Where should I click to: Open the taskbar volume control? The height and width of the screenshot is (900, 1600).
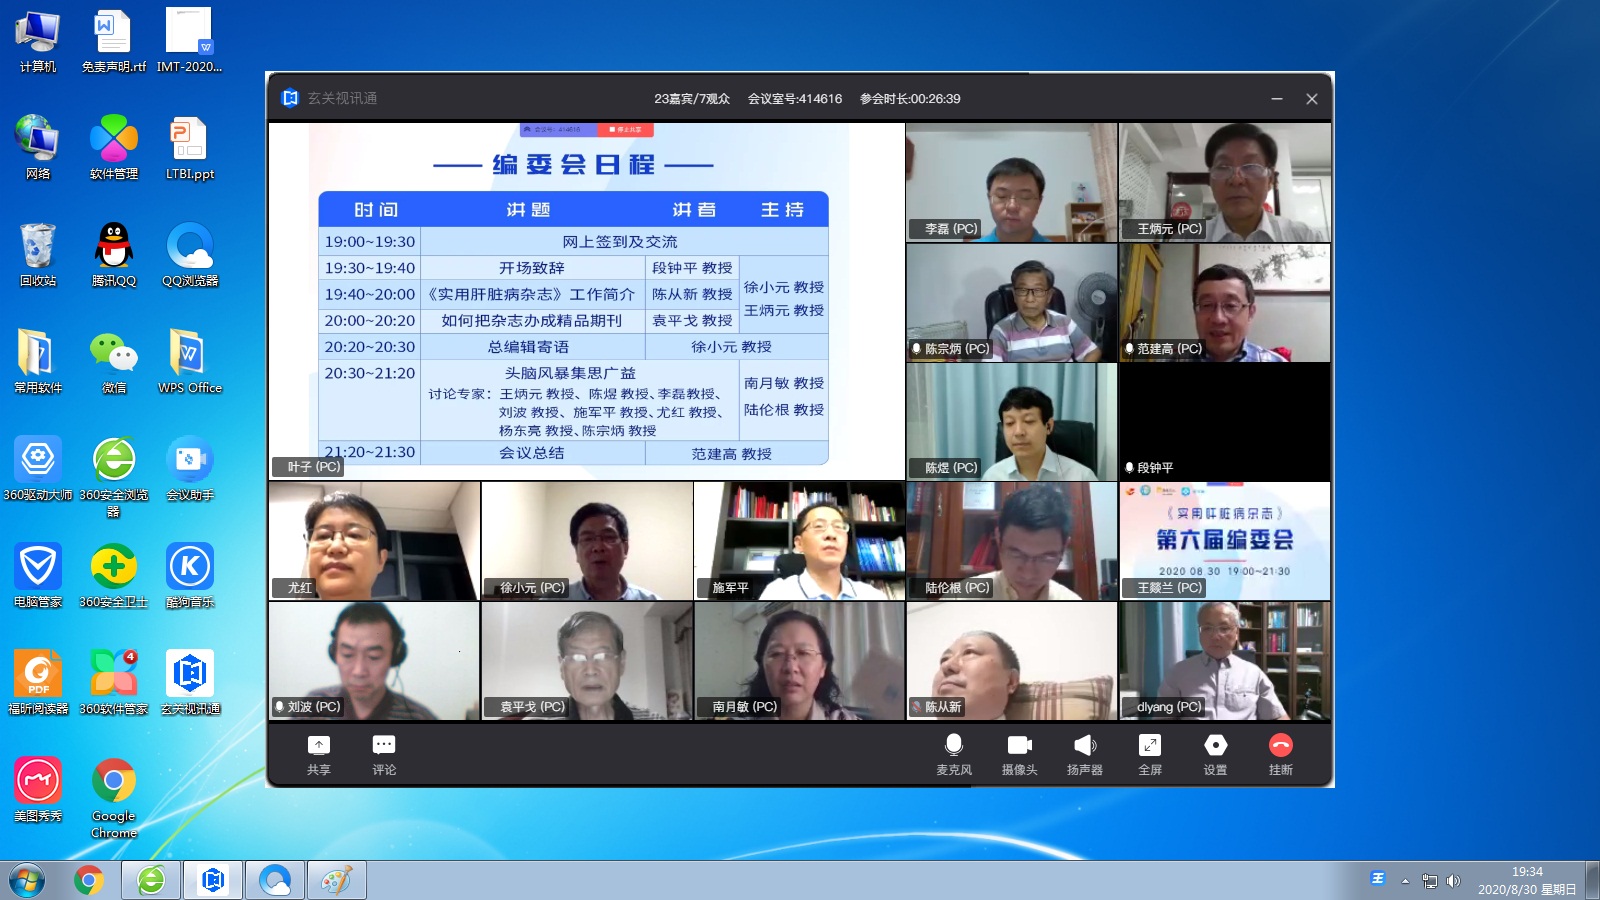pos(1453,881)
